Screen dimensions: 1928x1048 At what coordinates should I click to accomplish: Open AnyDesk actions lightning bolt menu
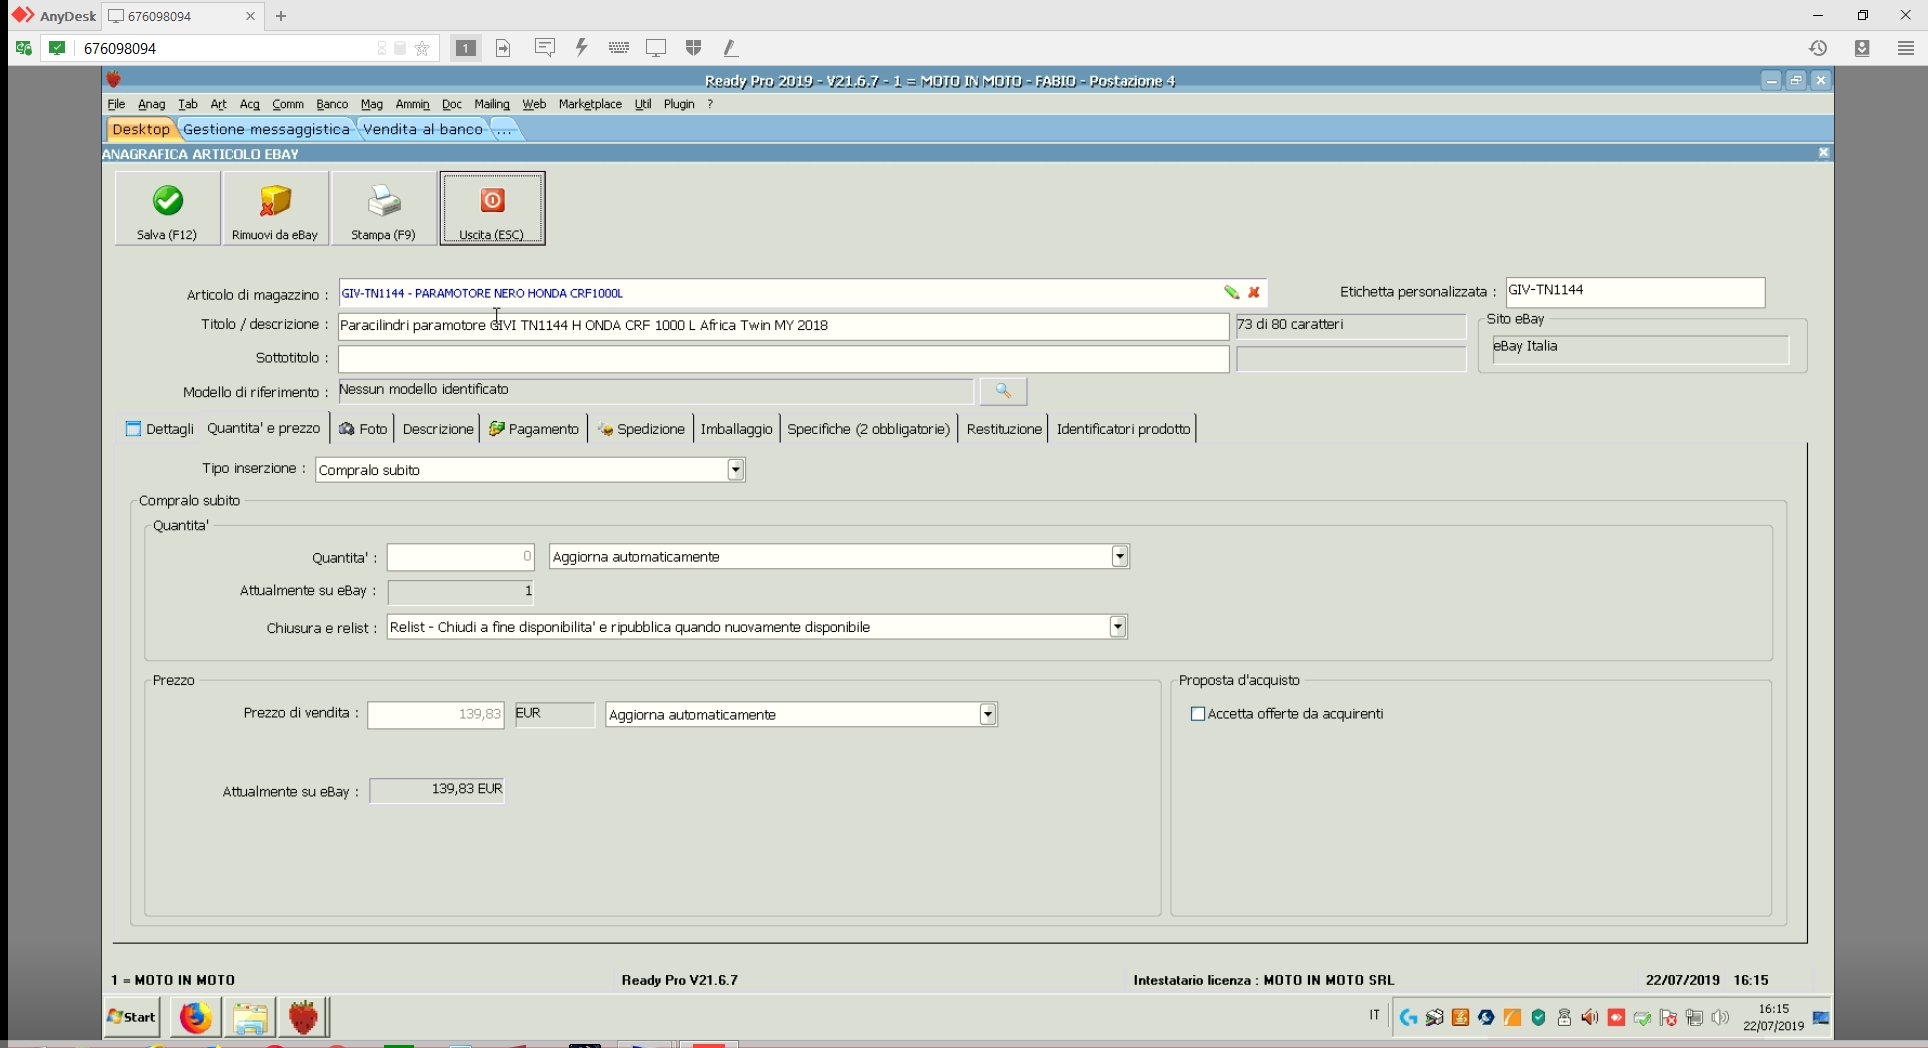[581, 48]
